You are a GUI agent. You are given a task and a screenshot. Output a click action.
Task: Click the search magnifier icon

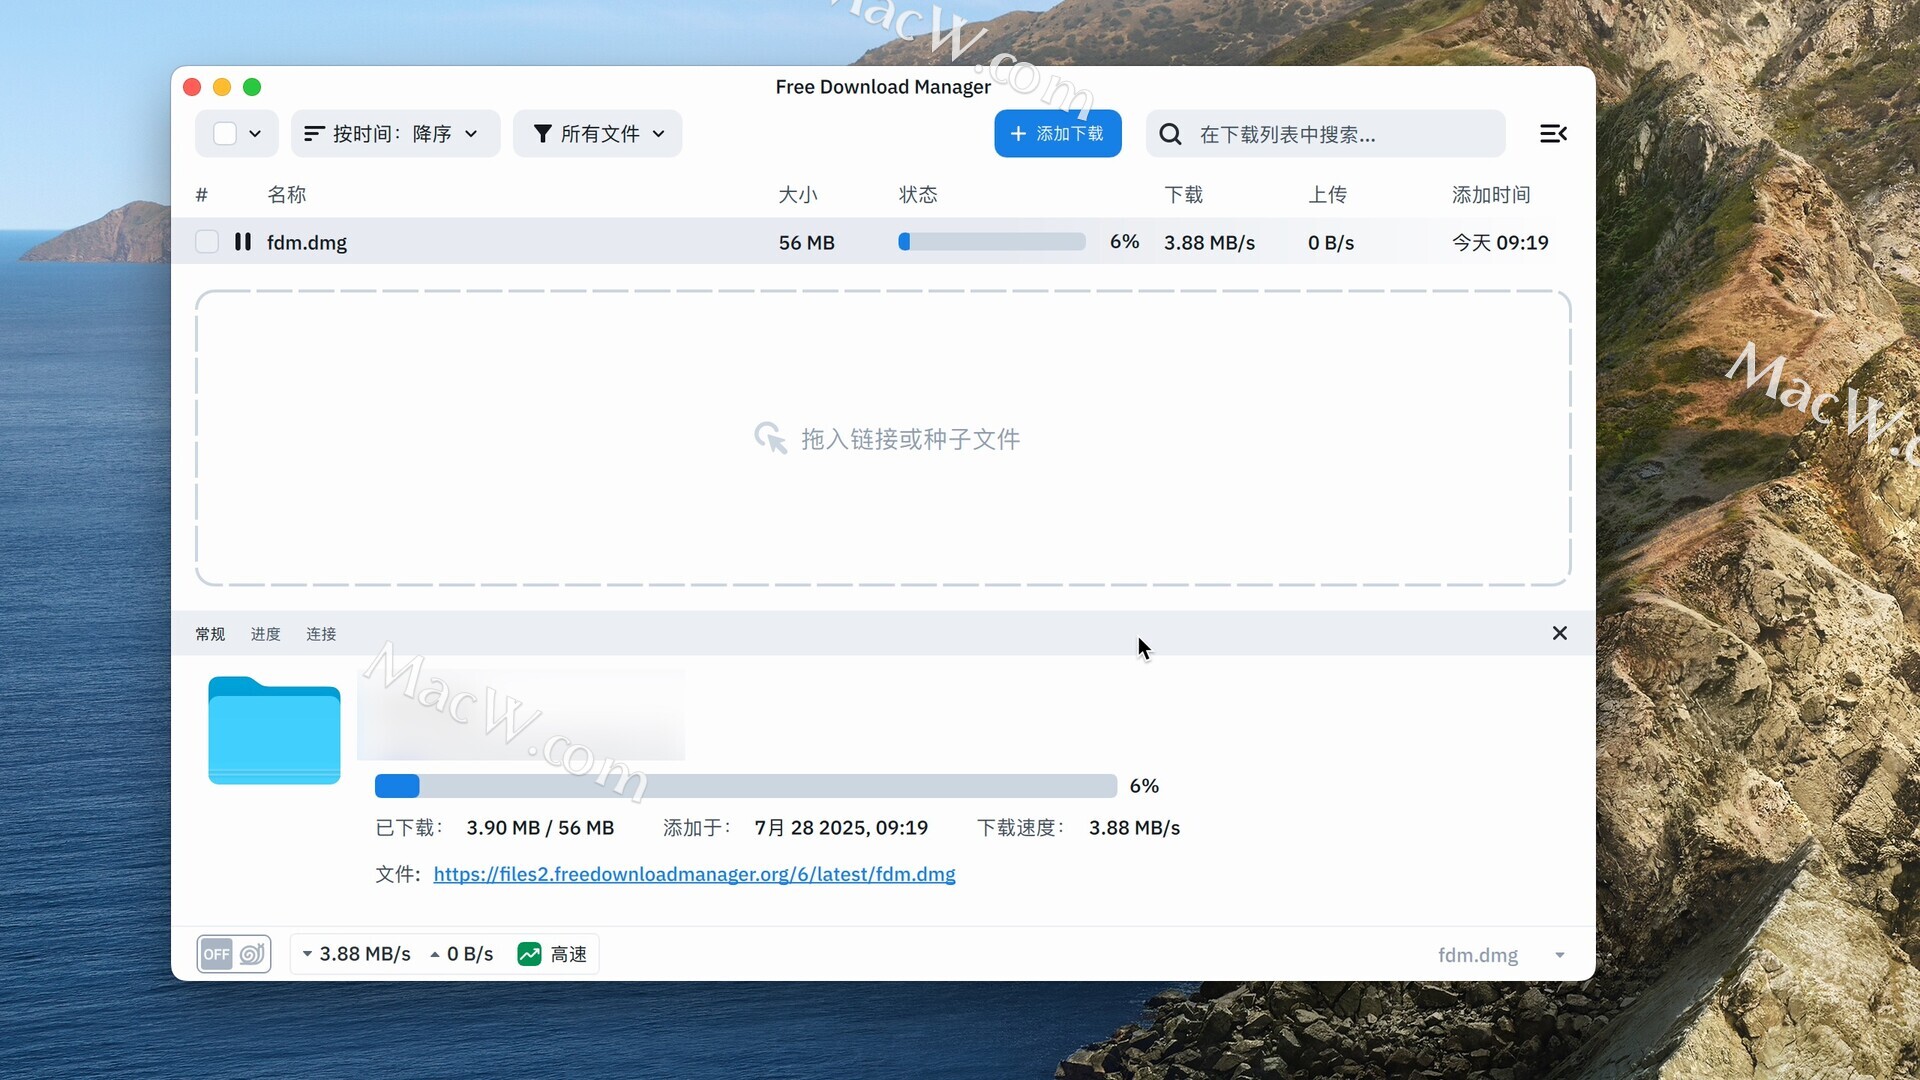pyautogui.click(x=1170, y=134)
